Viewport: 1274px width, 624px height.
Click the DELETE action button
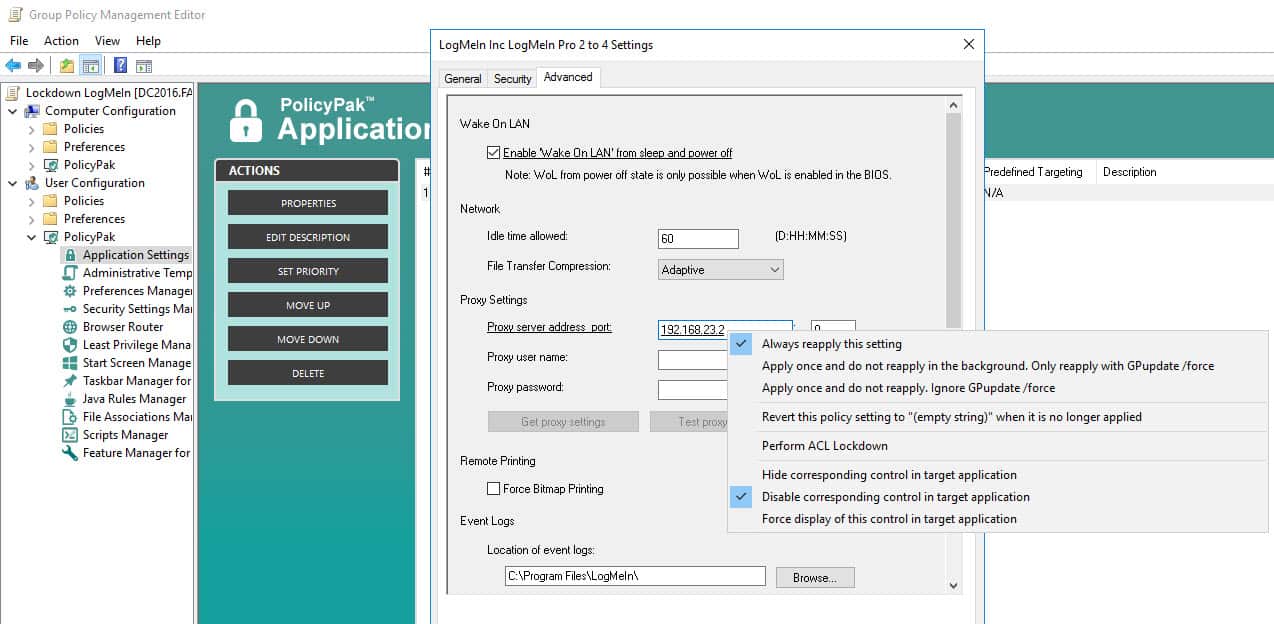tap(308, 373)
